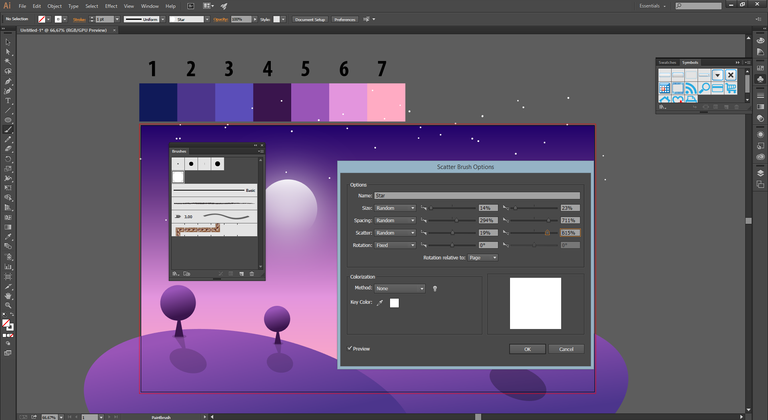The image size is (768, 420).
Task: Select the Paintbrush tool
Action: click(8, 130)
